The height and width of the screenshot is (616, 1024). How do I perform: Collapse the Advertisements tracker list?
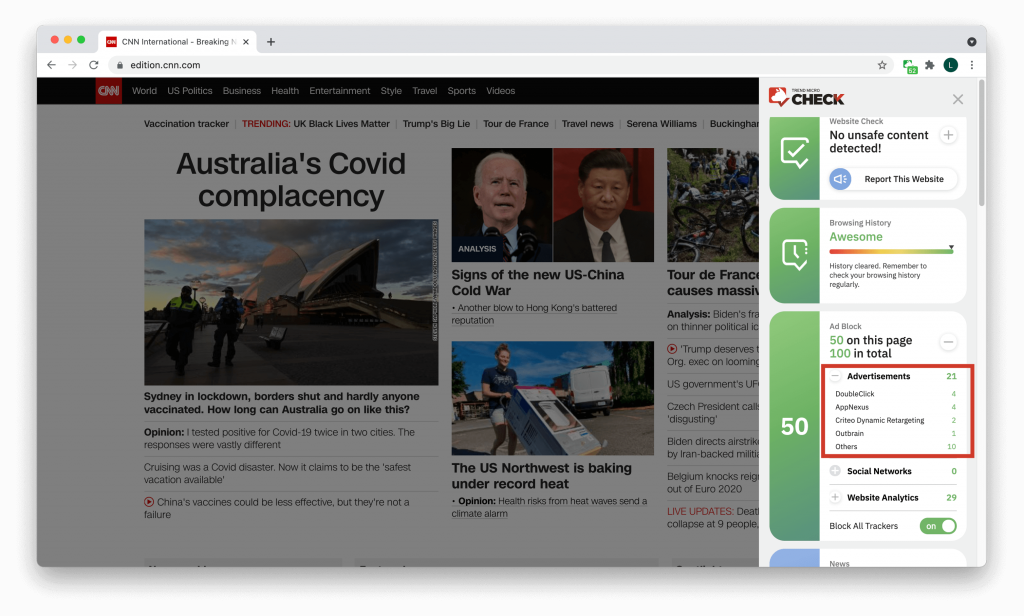point(835,377)
